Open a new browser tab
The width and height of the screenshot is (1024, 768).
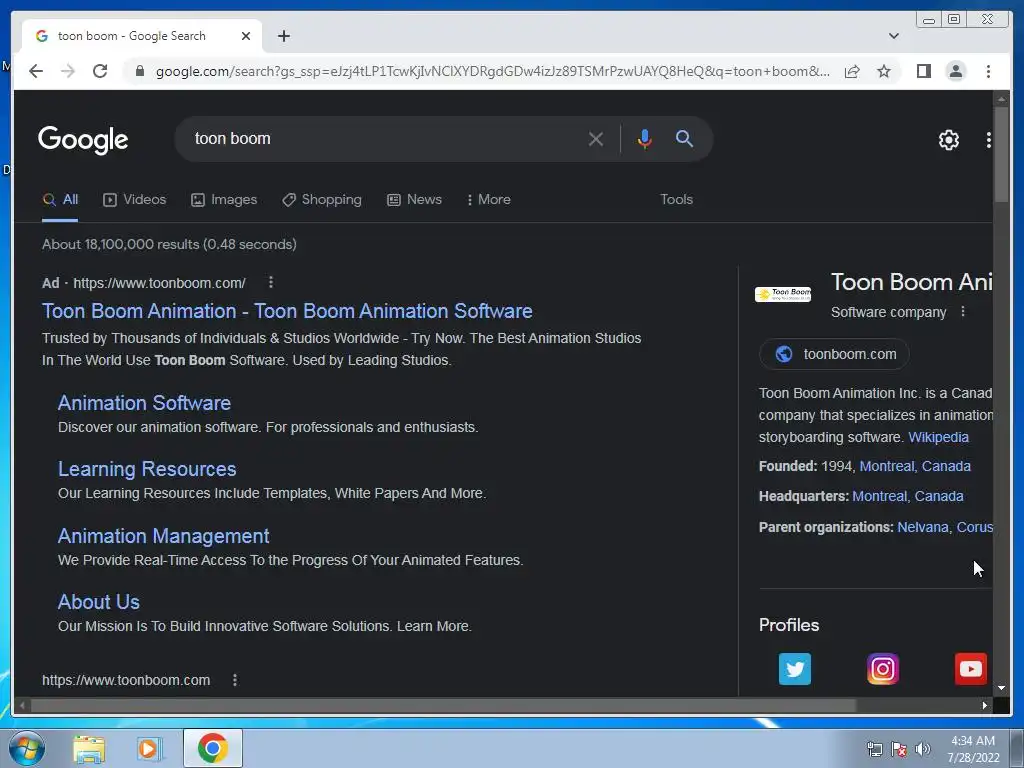(x=283, y=36)
